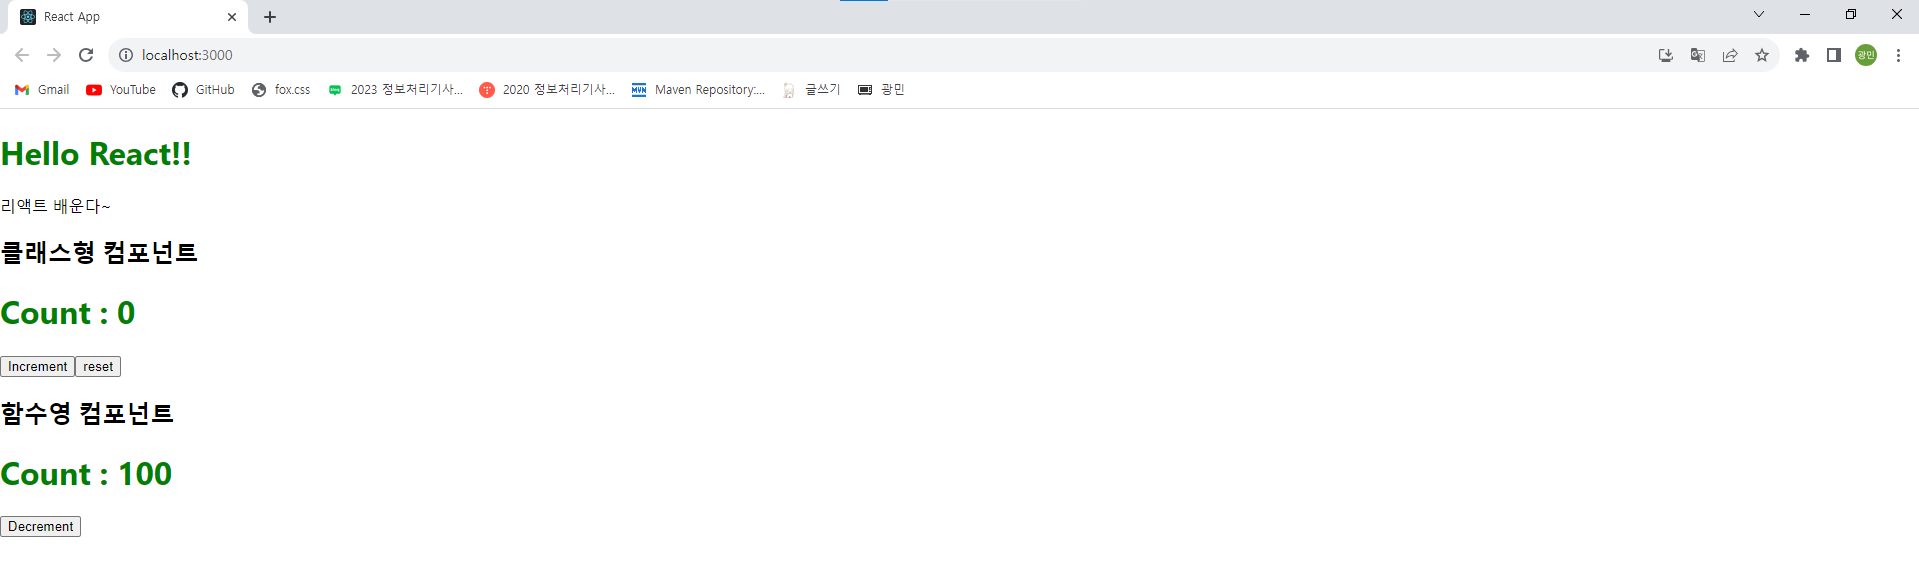
Task: Click the 함수영 컴포넌트 heading
Action: click(x=87, y=413)
